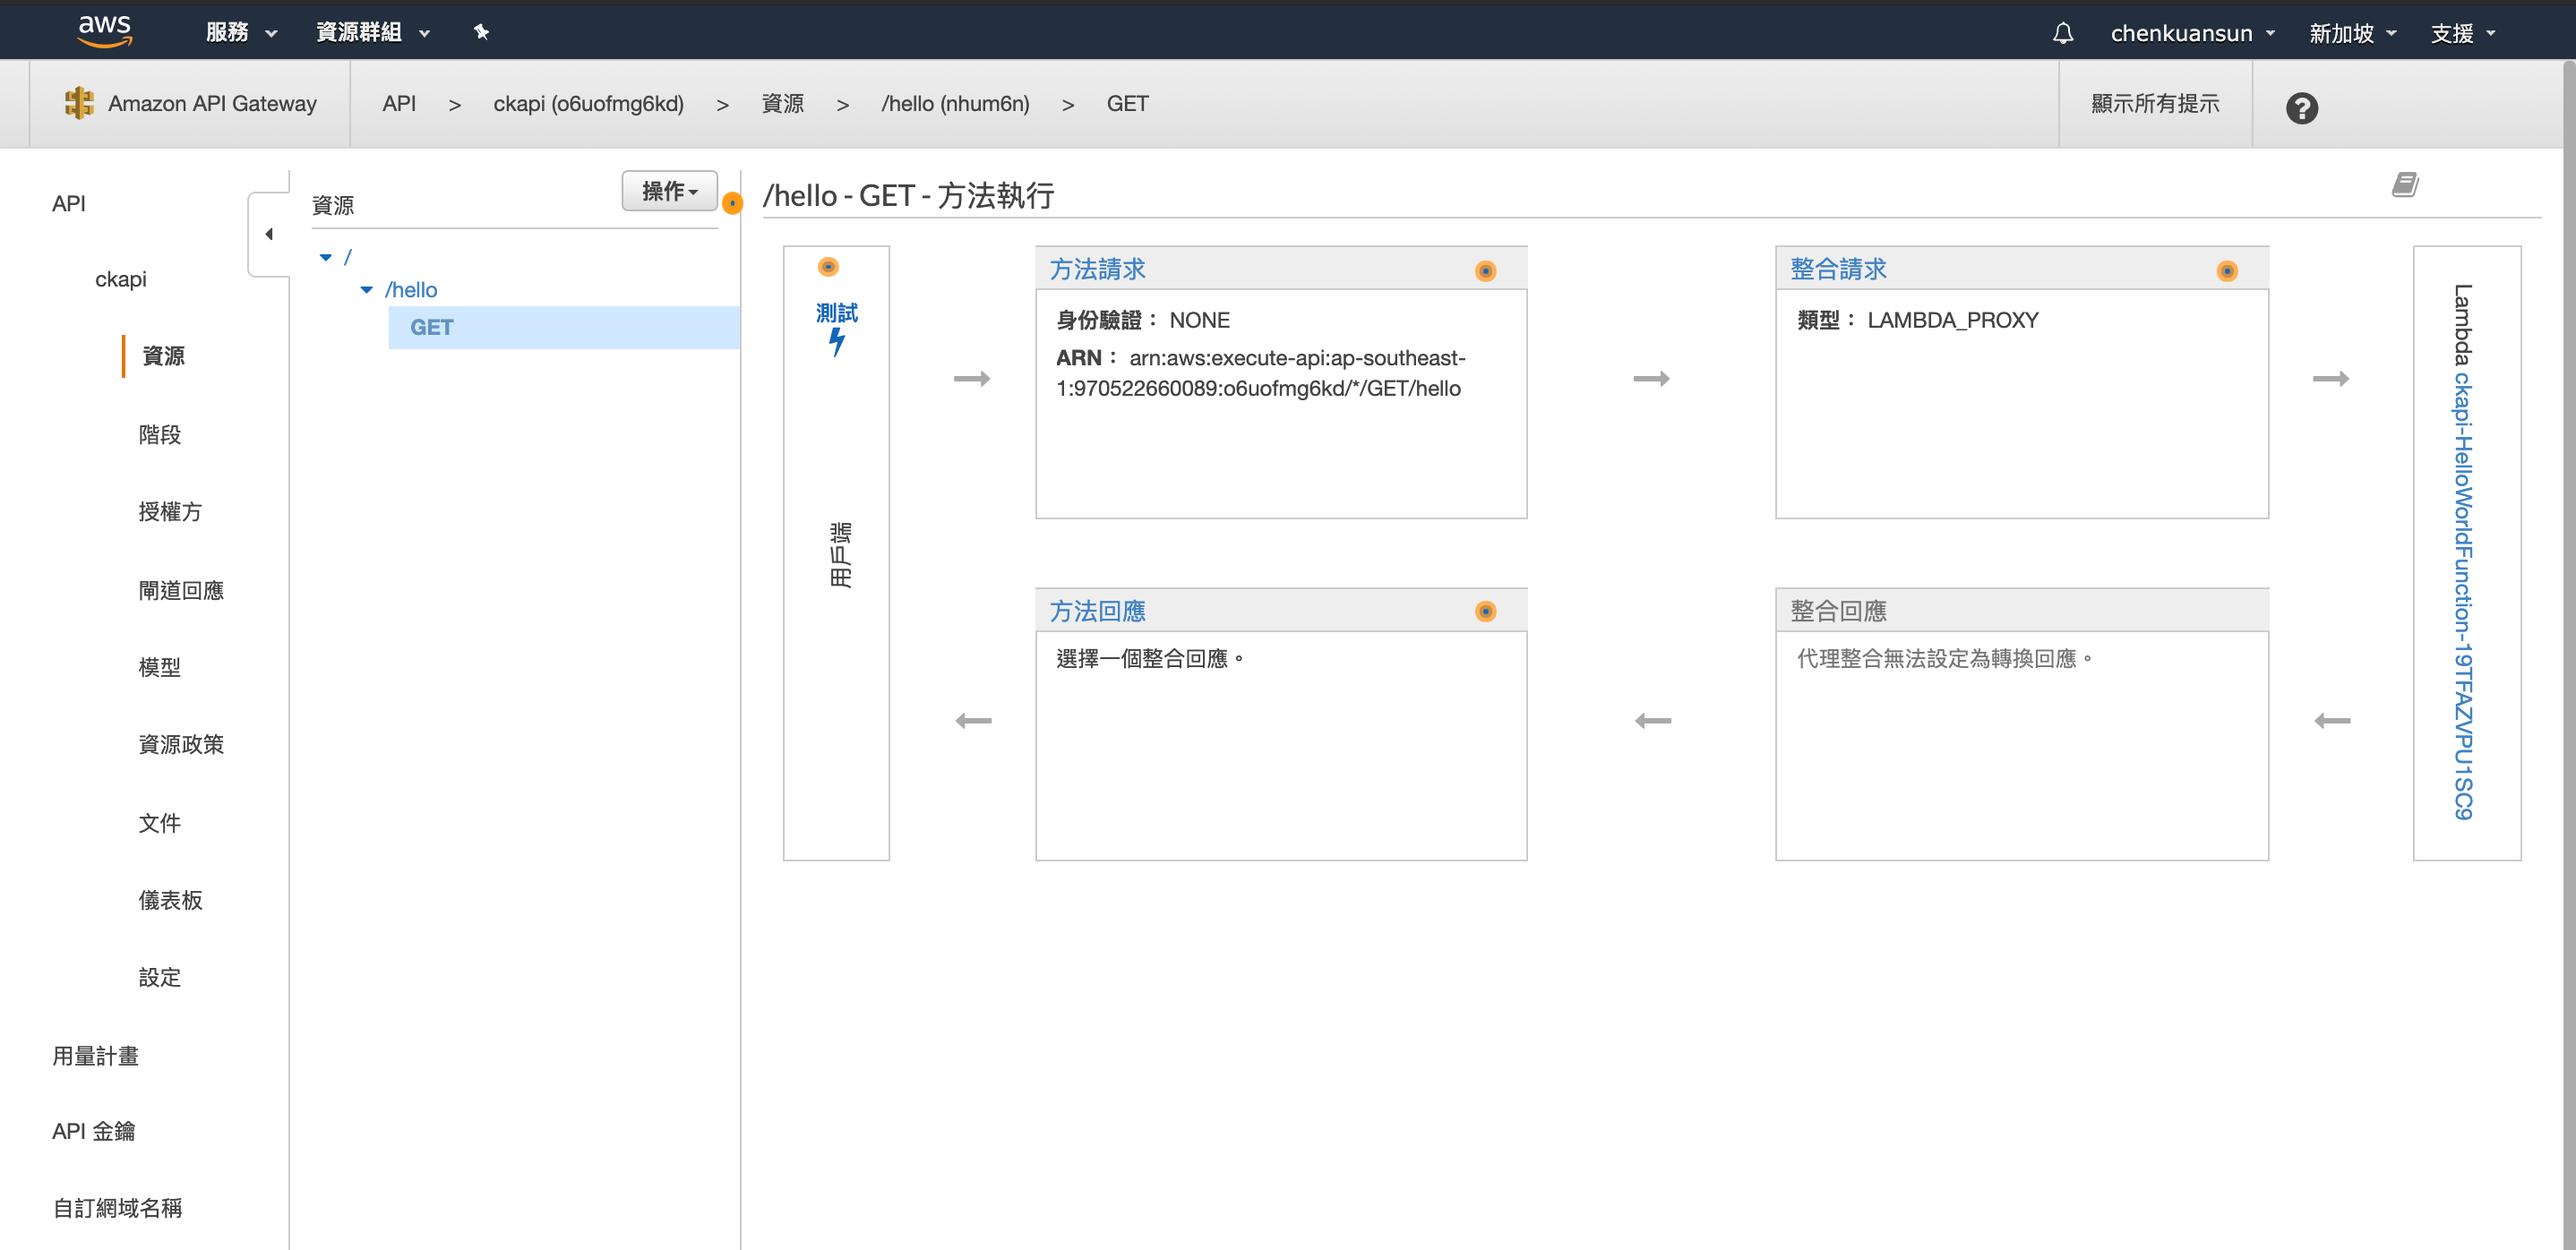Go to 閘道回應 gateway responses in sidebar
The height and width of the screenshot is (1250, 2576).
[181, 590]
